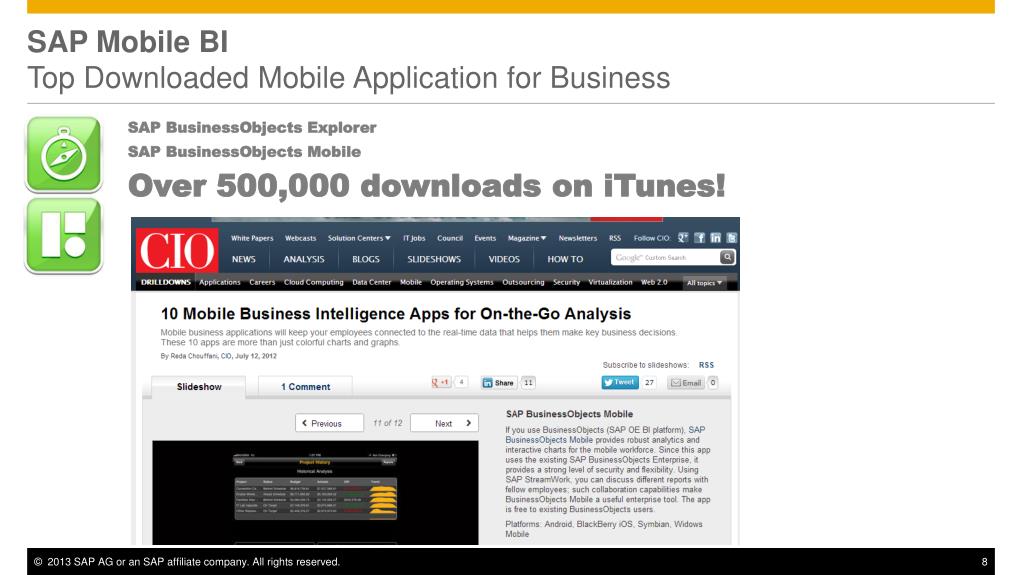Click the LinkedIn Share button
This screenshot has height=575, width=1023.
[498, 383]
